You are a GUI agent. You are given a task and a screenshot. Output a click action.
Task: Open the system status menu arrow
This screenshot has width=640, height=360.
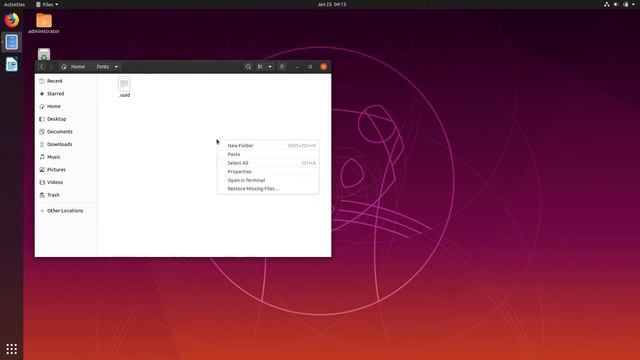pos(634,4)
